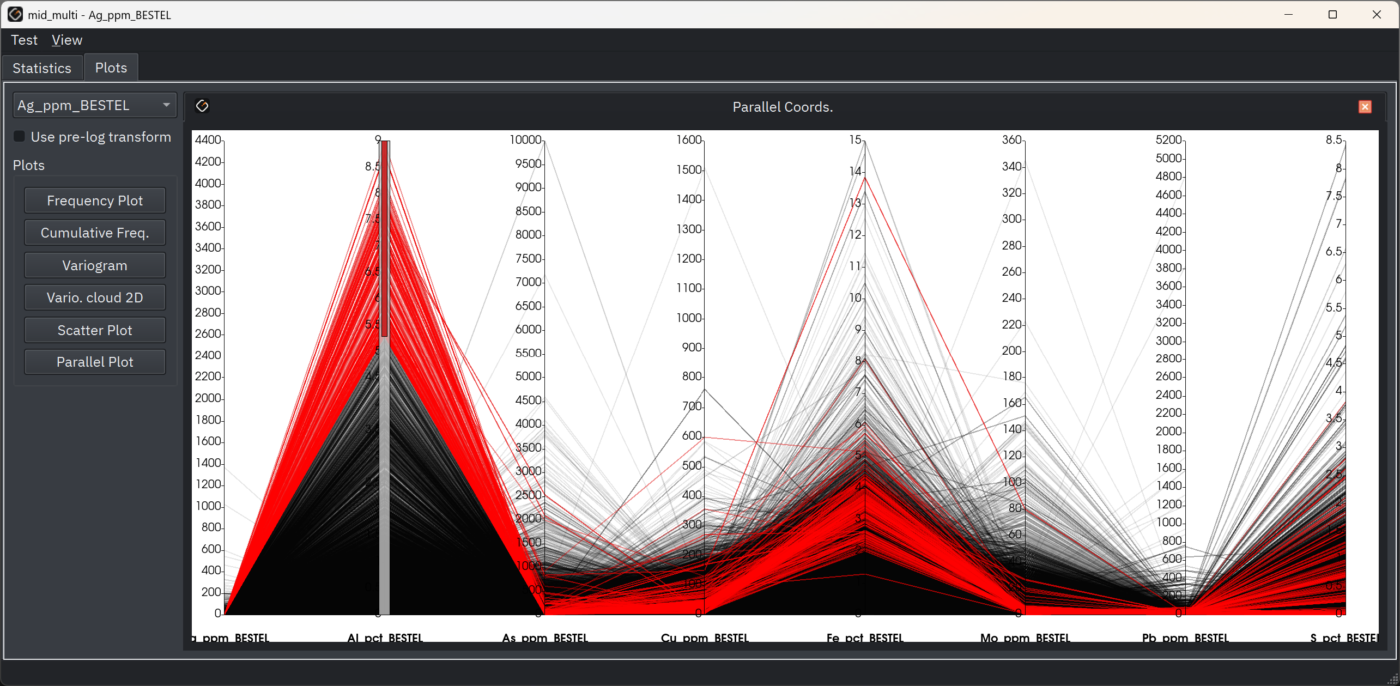This screenshot has width=1400, height=686.
Task: Open the Parallel Plot
Action: (95, 362)
